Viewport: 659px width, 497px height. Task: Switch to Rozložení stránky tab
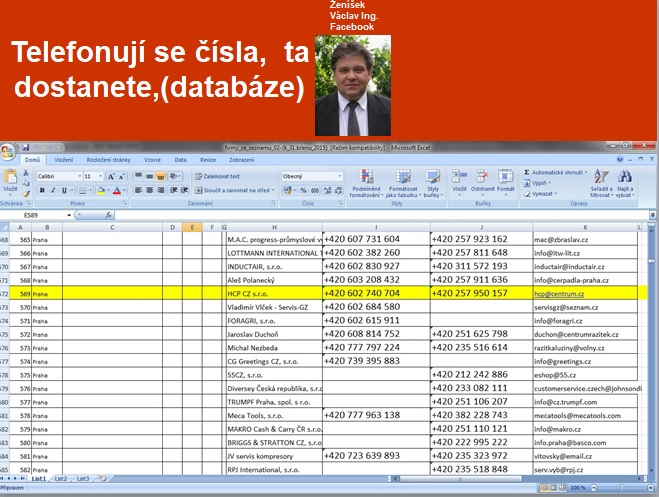coord(108,160)
